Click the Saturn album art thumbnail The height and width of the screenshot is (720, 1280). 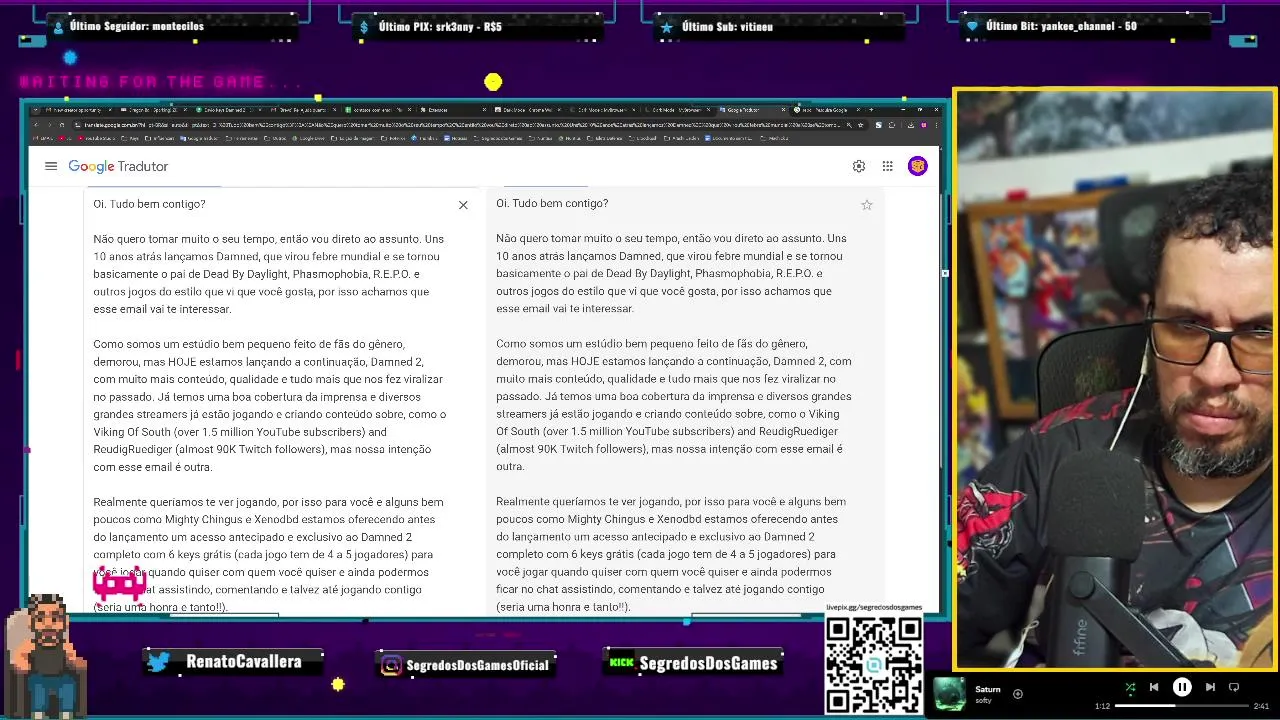949,694
